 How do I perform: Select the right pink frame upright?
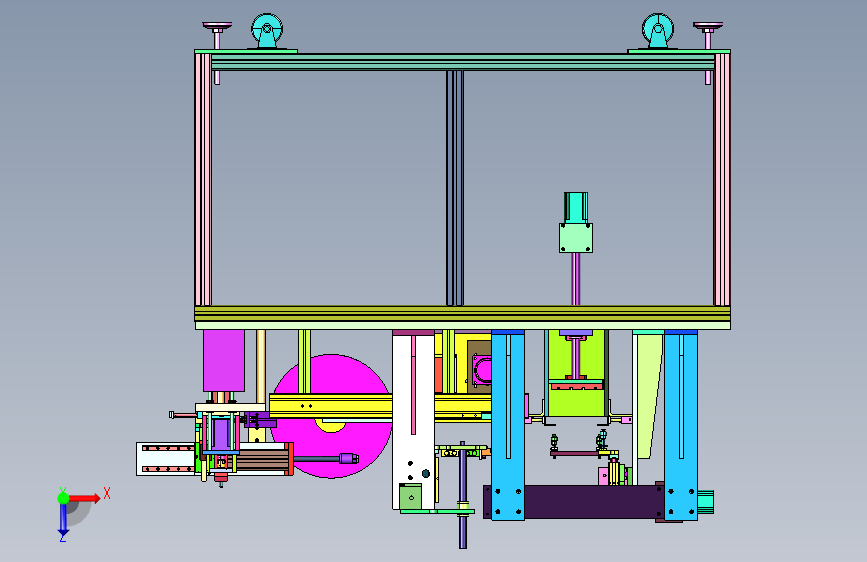(722, 180)
